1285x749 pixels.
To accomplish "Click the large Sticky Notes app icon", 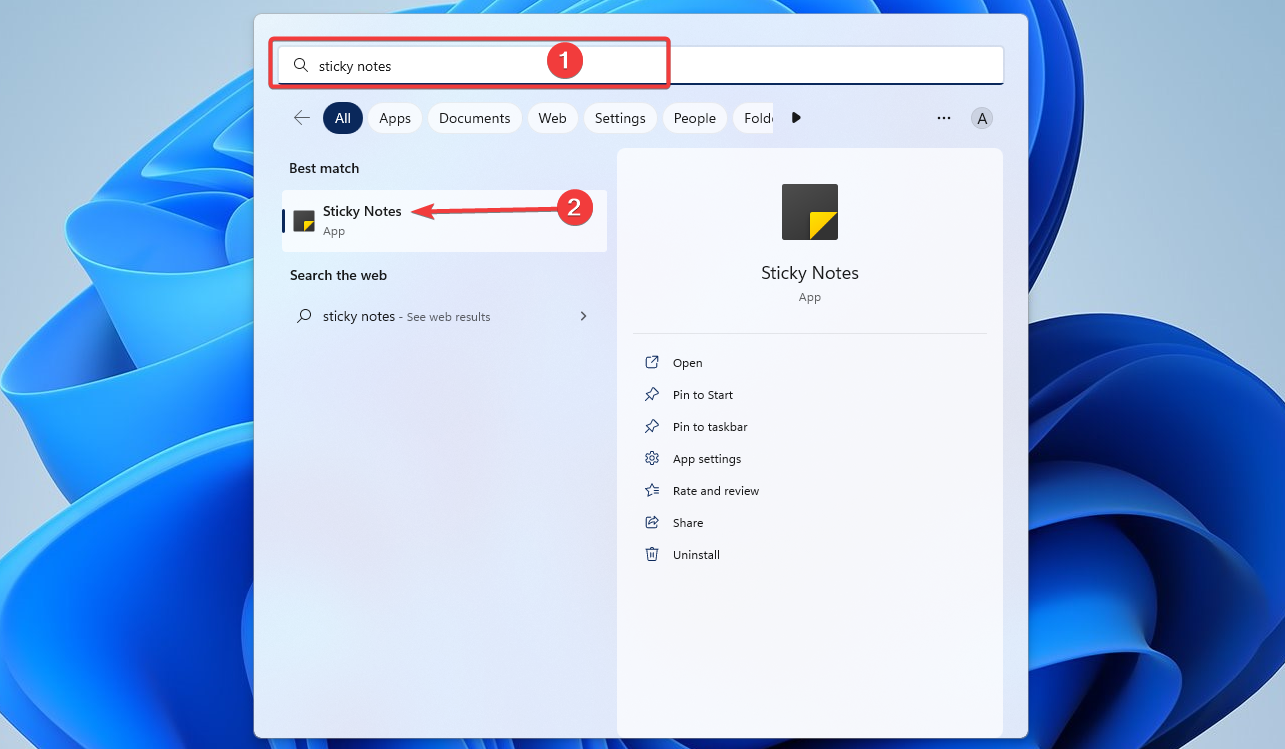I will pyautogui.click(x=810, y=212).
